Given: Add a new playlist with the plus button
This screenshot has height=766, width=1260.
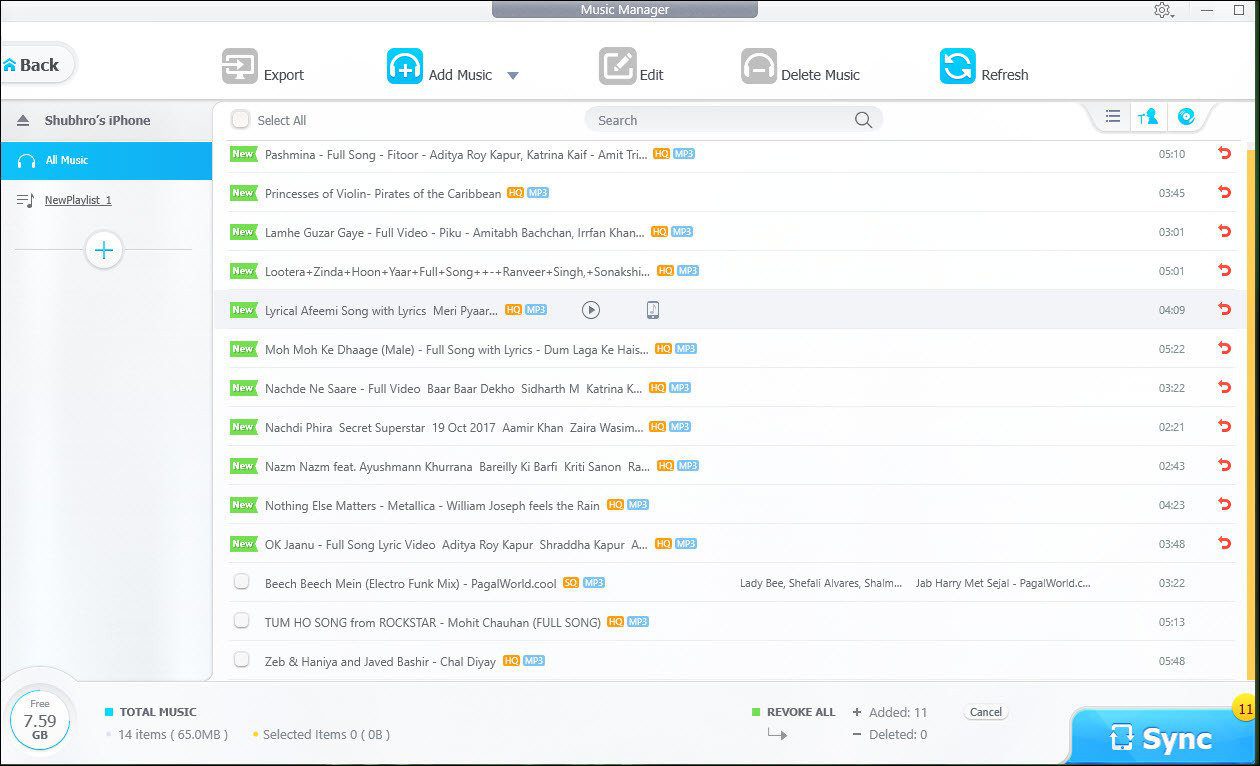Looking at the screenshot, I should pos(104,250).
